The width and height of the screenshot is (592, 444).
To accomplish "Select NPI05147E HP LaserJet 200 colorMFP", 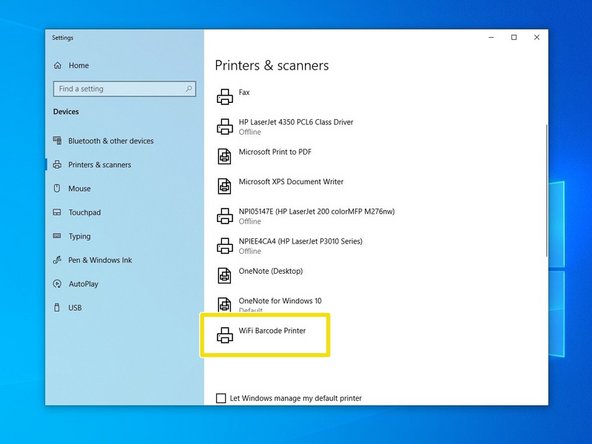I will pyautogui.click(x=316, y=211).
